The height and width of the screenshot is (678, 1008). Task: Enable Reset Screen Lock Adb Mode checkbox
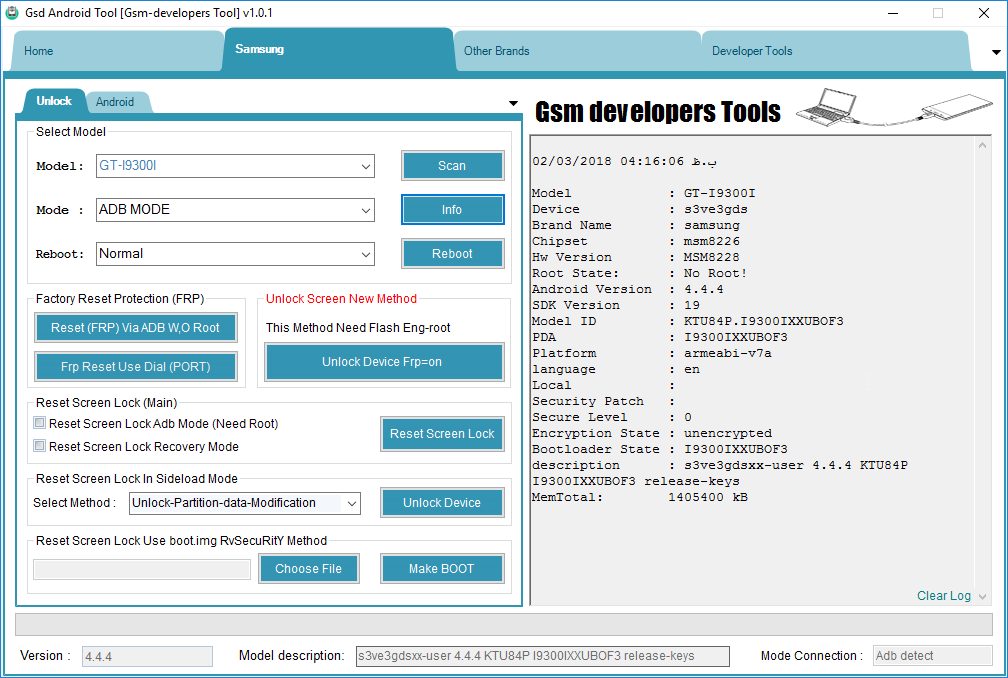(x=40, y=423)
